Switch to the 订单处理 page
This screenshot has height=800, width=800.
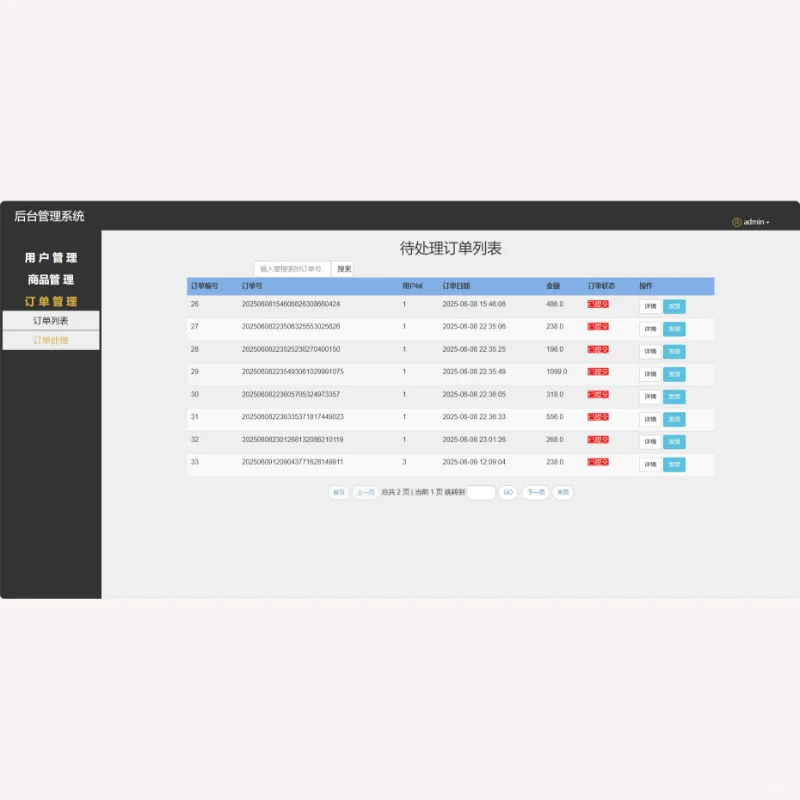click(50, 340)
